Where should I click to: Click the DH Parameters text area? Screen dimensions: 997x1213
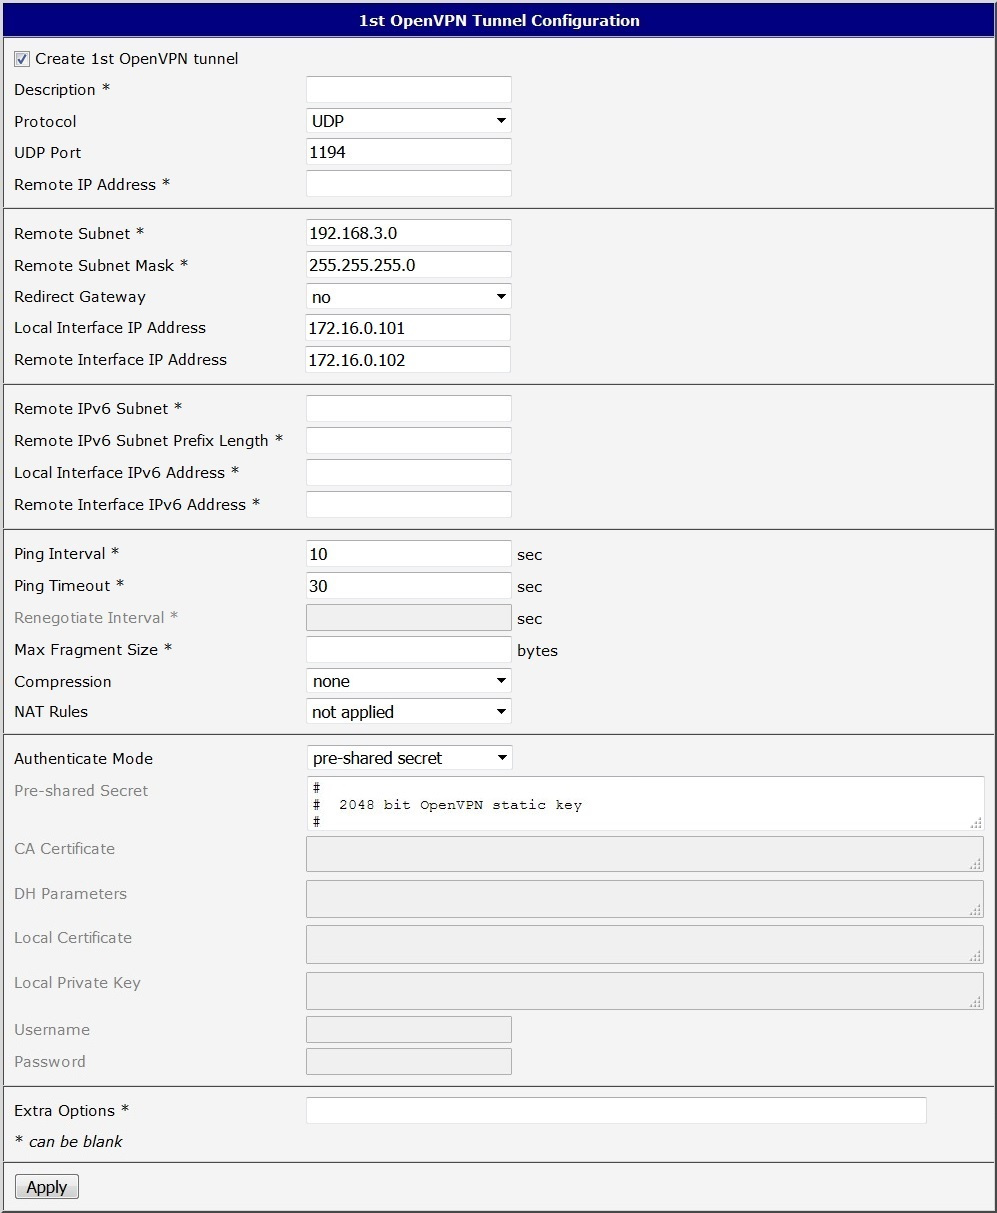(x=645, y=898)
